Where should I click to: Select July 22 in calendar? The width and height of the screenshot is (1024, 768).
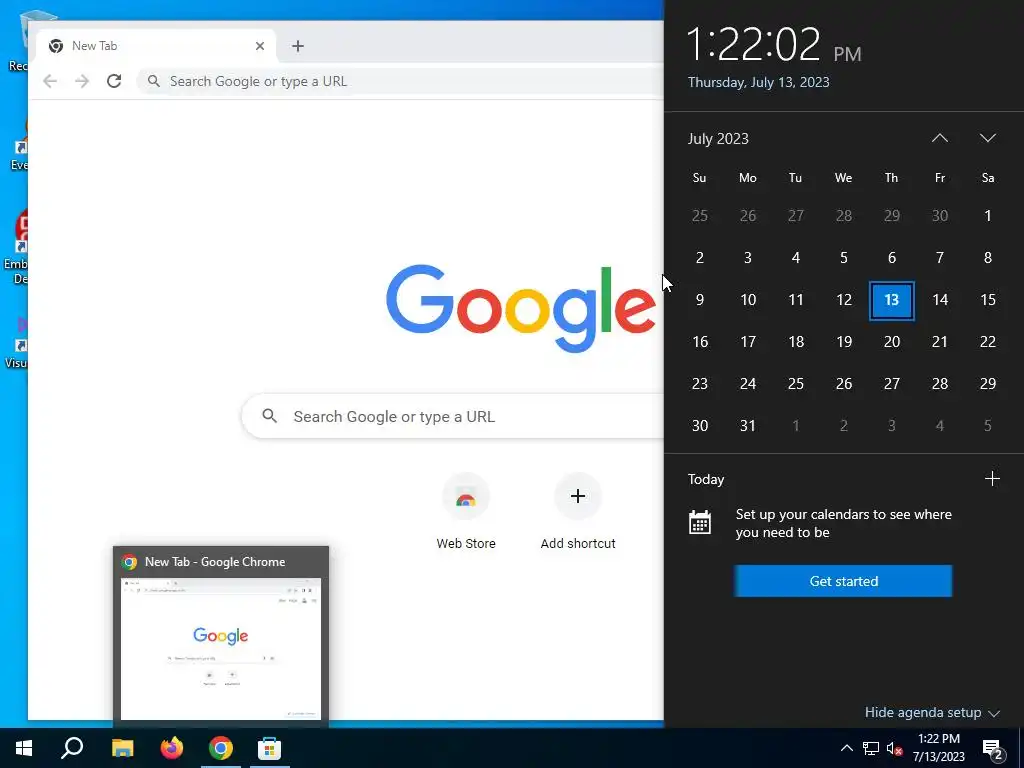pos(987,342)
